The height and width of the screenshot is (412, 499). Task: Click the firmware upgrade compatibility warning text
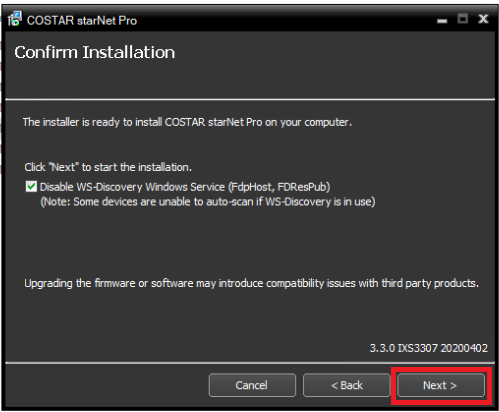pos(251,283)
